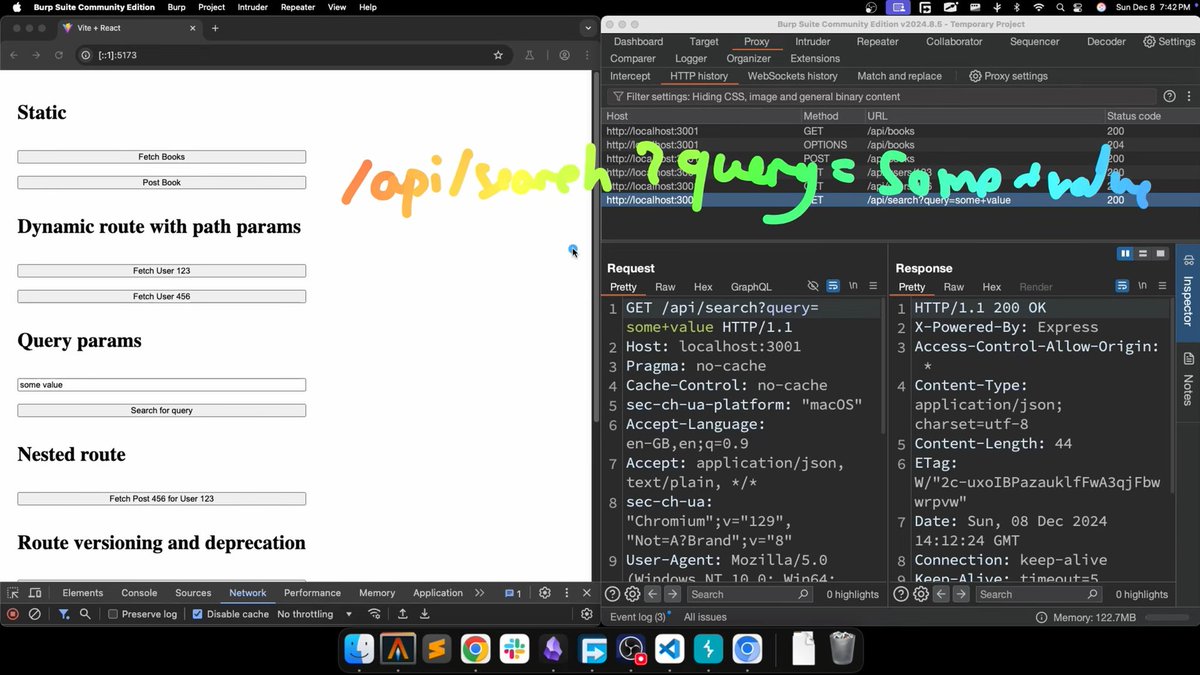Open the HTTP history three-dot options menu
1200x675 pixels.
[x=1188, y=97]
